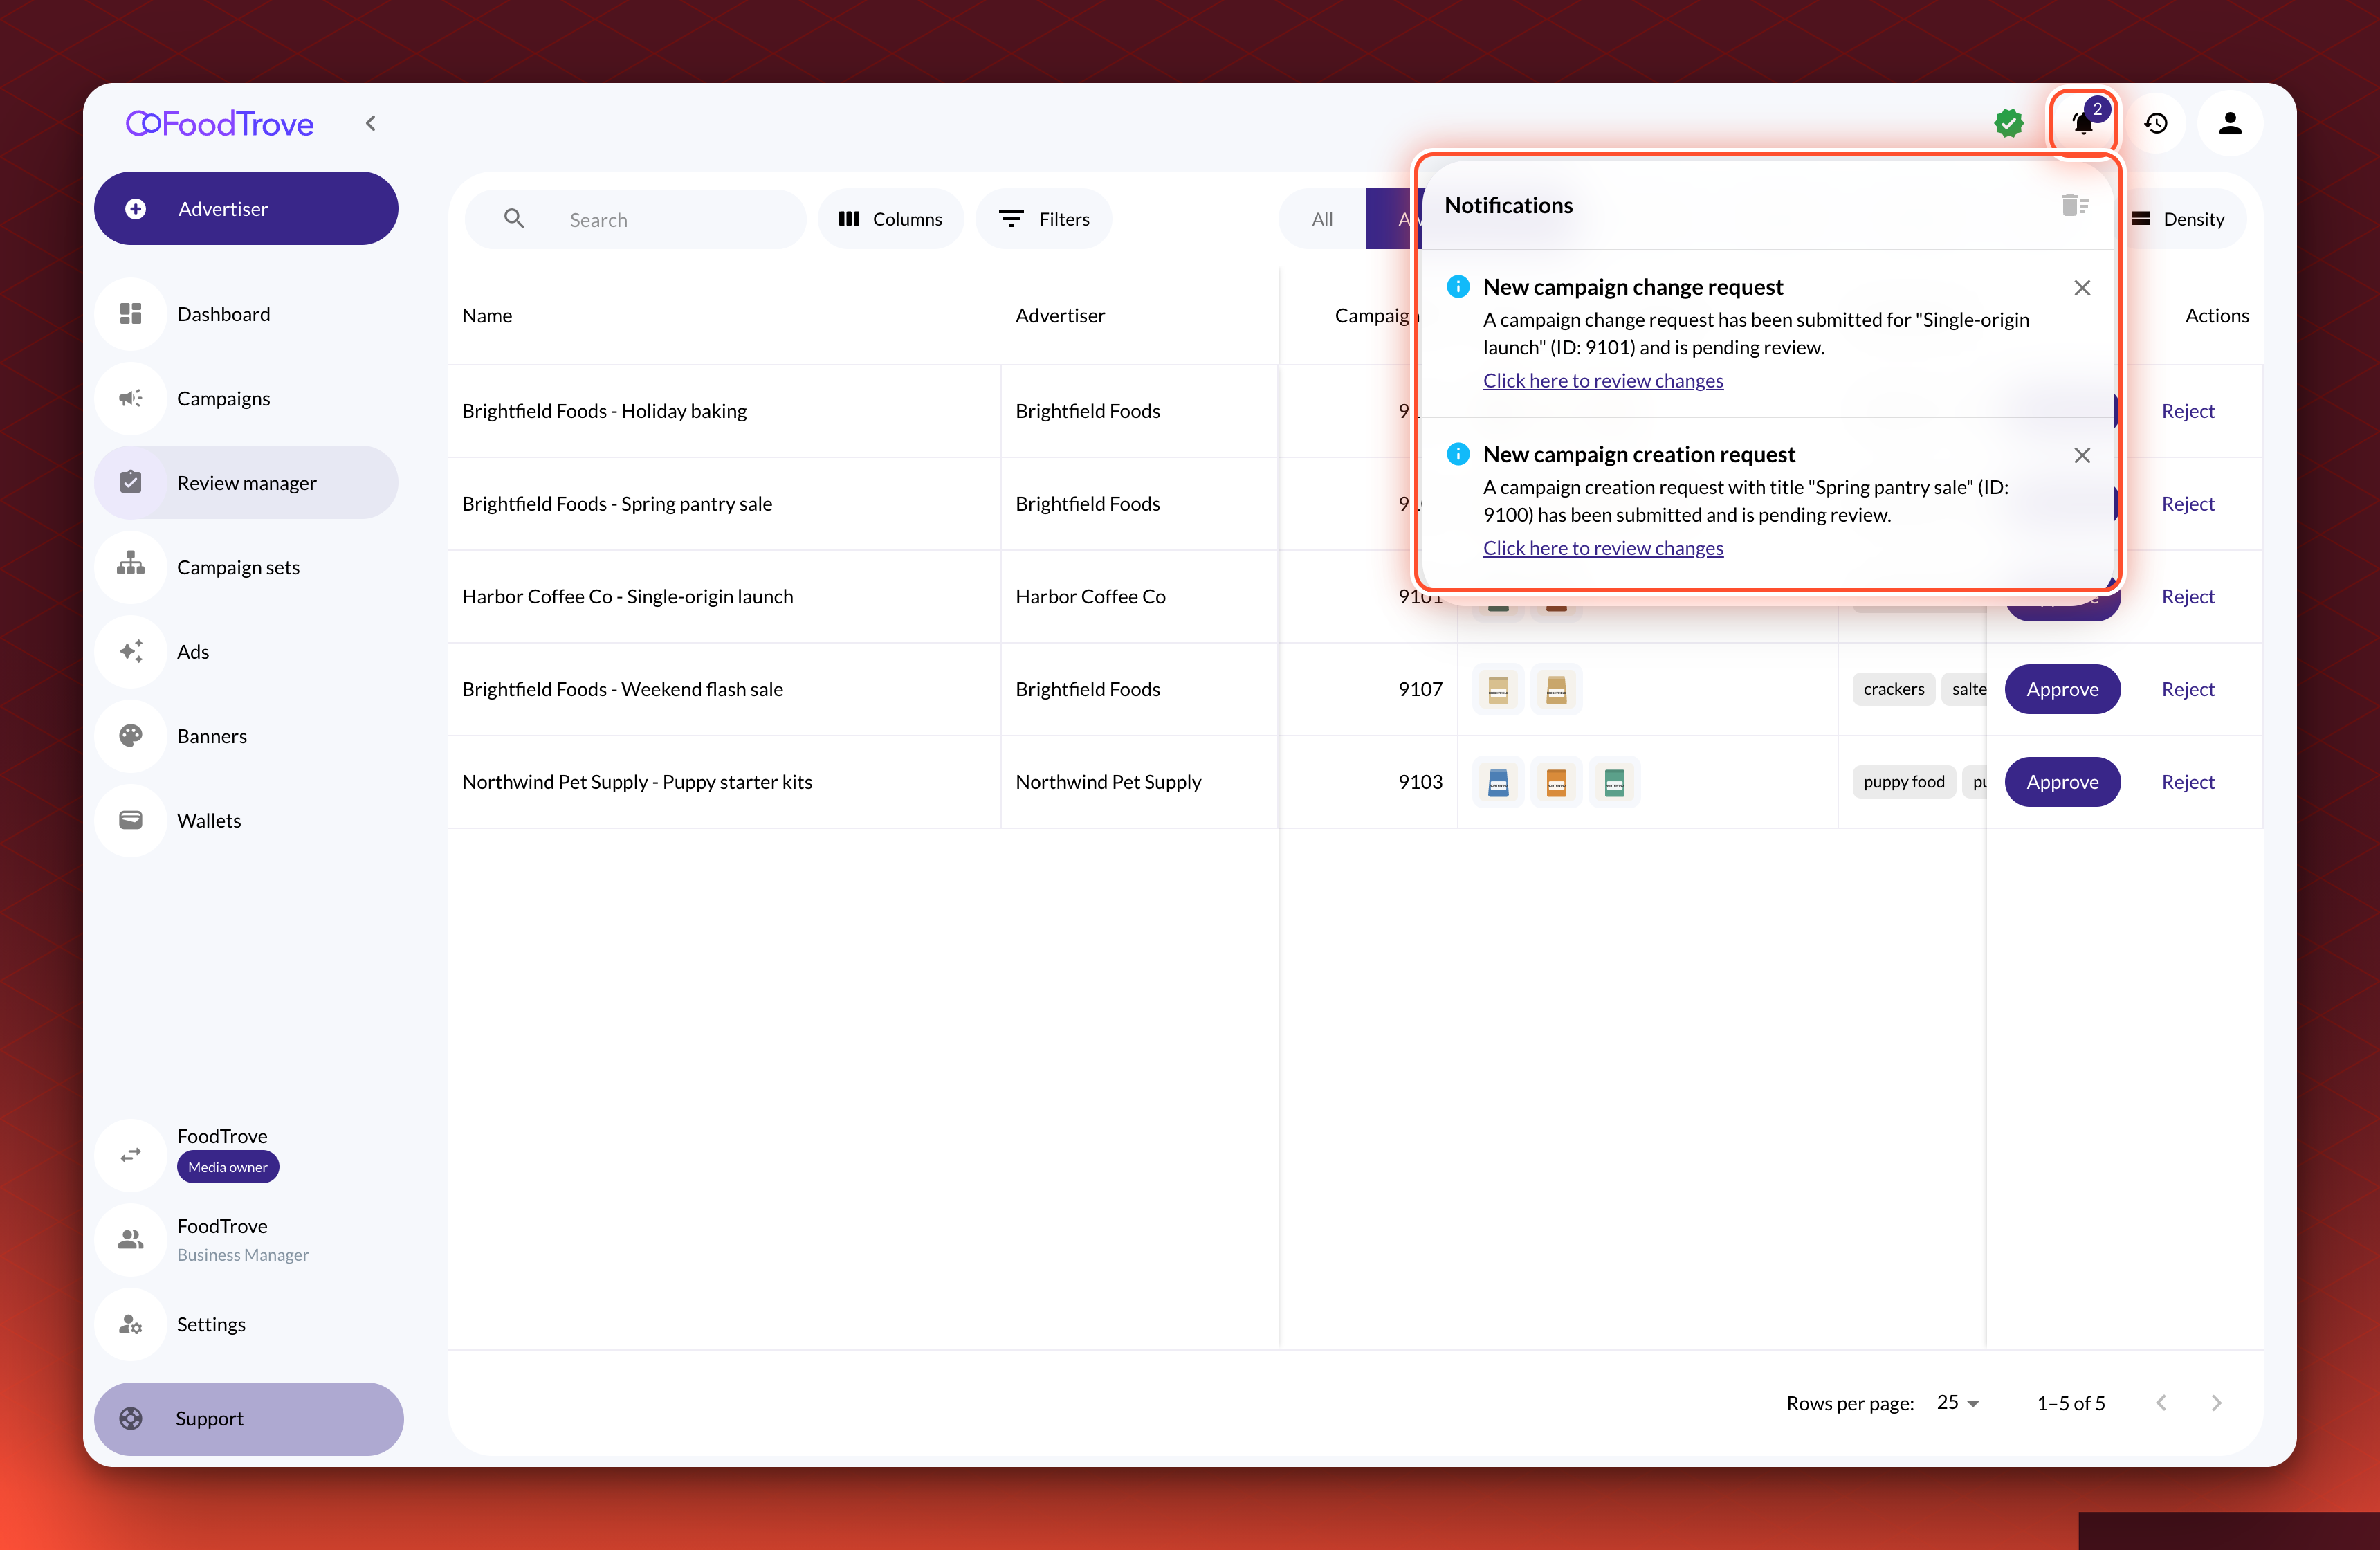Reject the Puppy starter kits campaign

point(2188,782)
